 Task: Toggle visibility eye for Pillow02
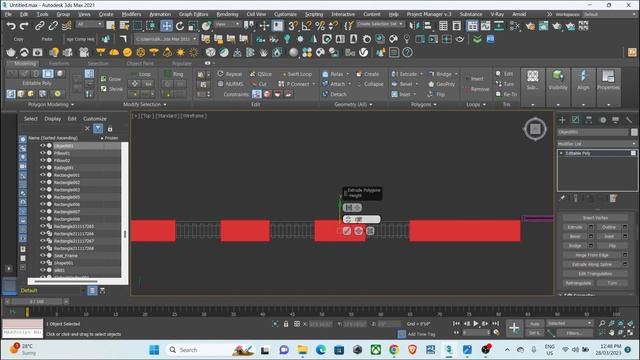[x=42, y=160]
